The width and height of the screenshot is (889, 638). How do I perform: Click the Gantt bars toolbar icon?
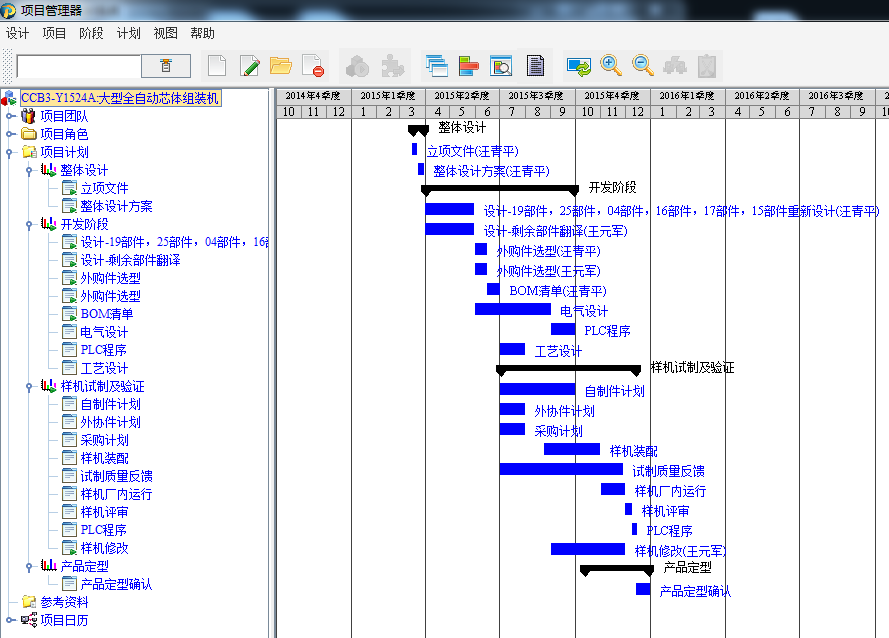pos(468,66)
